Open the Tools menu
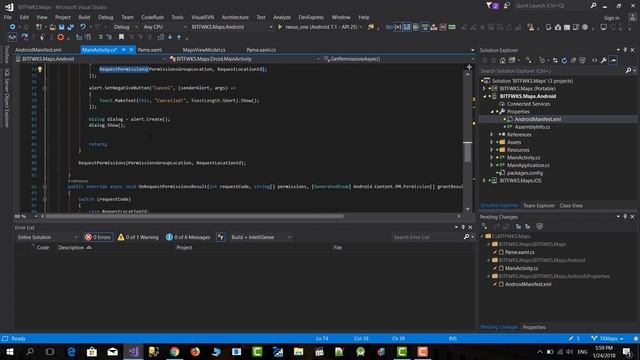 tap(177, 17)
